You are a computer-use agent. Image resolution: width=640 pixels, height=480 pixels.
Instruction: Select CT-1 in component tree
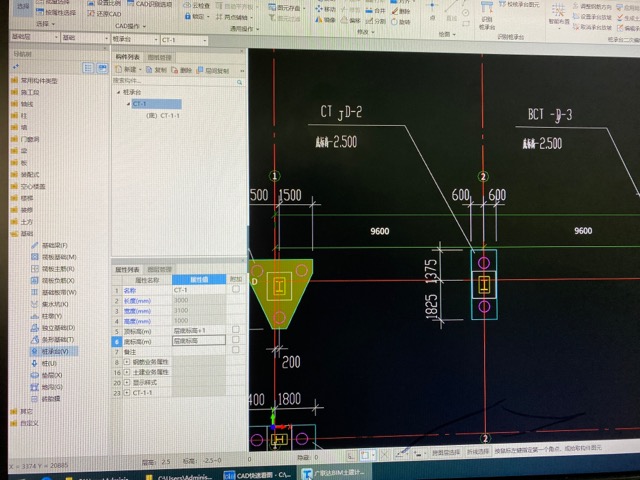coord(157,104)
